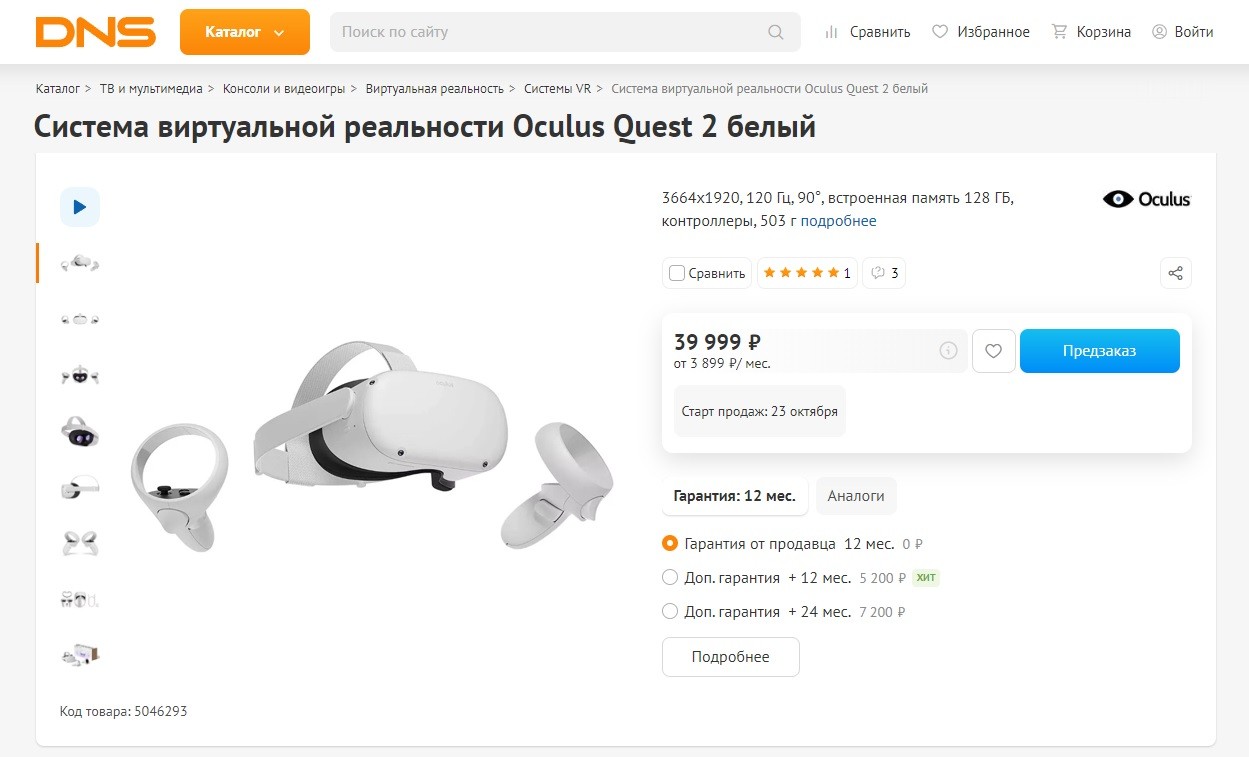Add product to favorites with heart button
The width and height of the screenshot is (1249, 757).
tap(993, 351)
